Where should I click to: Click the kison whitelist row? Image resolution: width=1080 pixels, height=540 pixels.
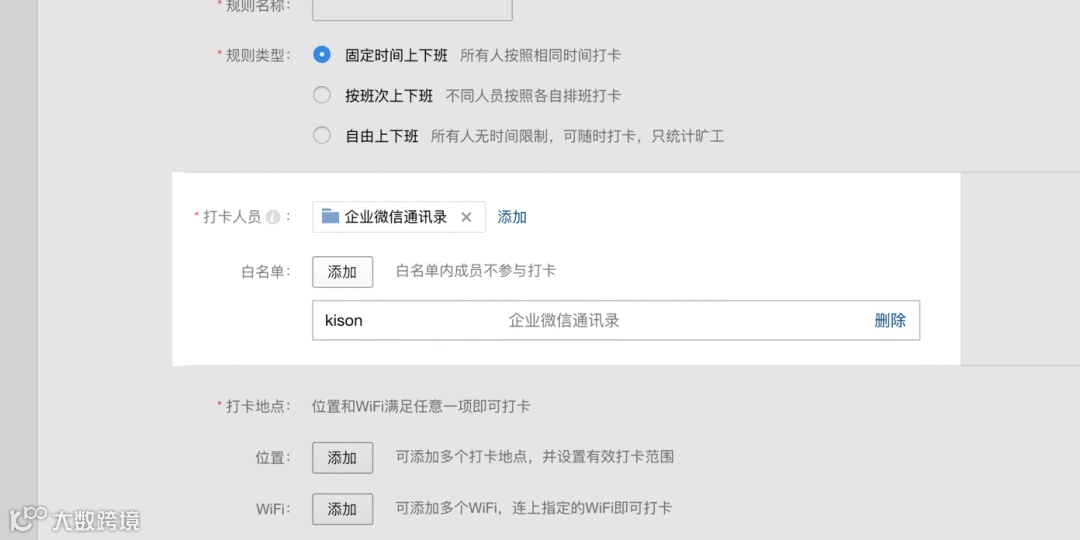tap(616, 320)
